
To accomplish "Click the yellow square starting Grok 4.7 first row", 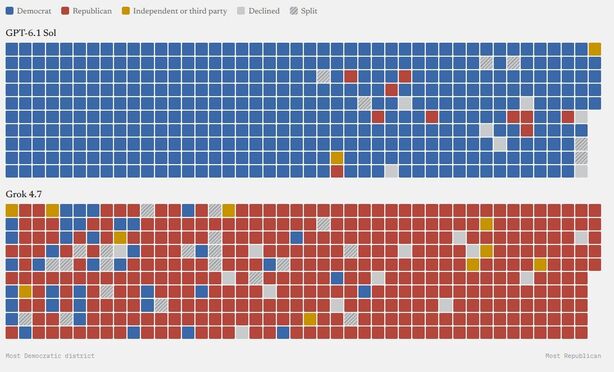I will click(x=12, y=211).
